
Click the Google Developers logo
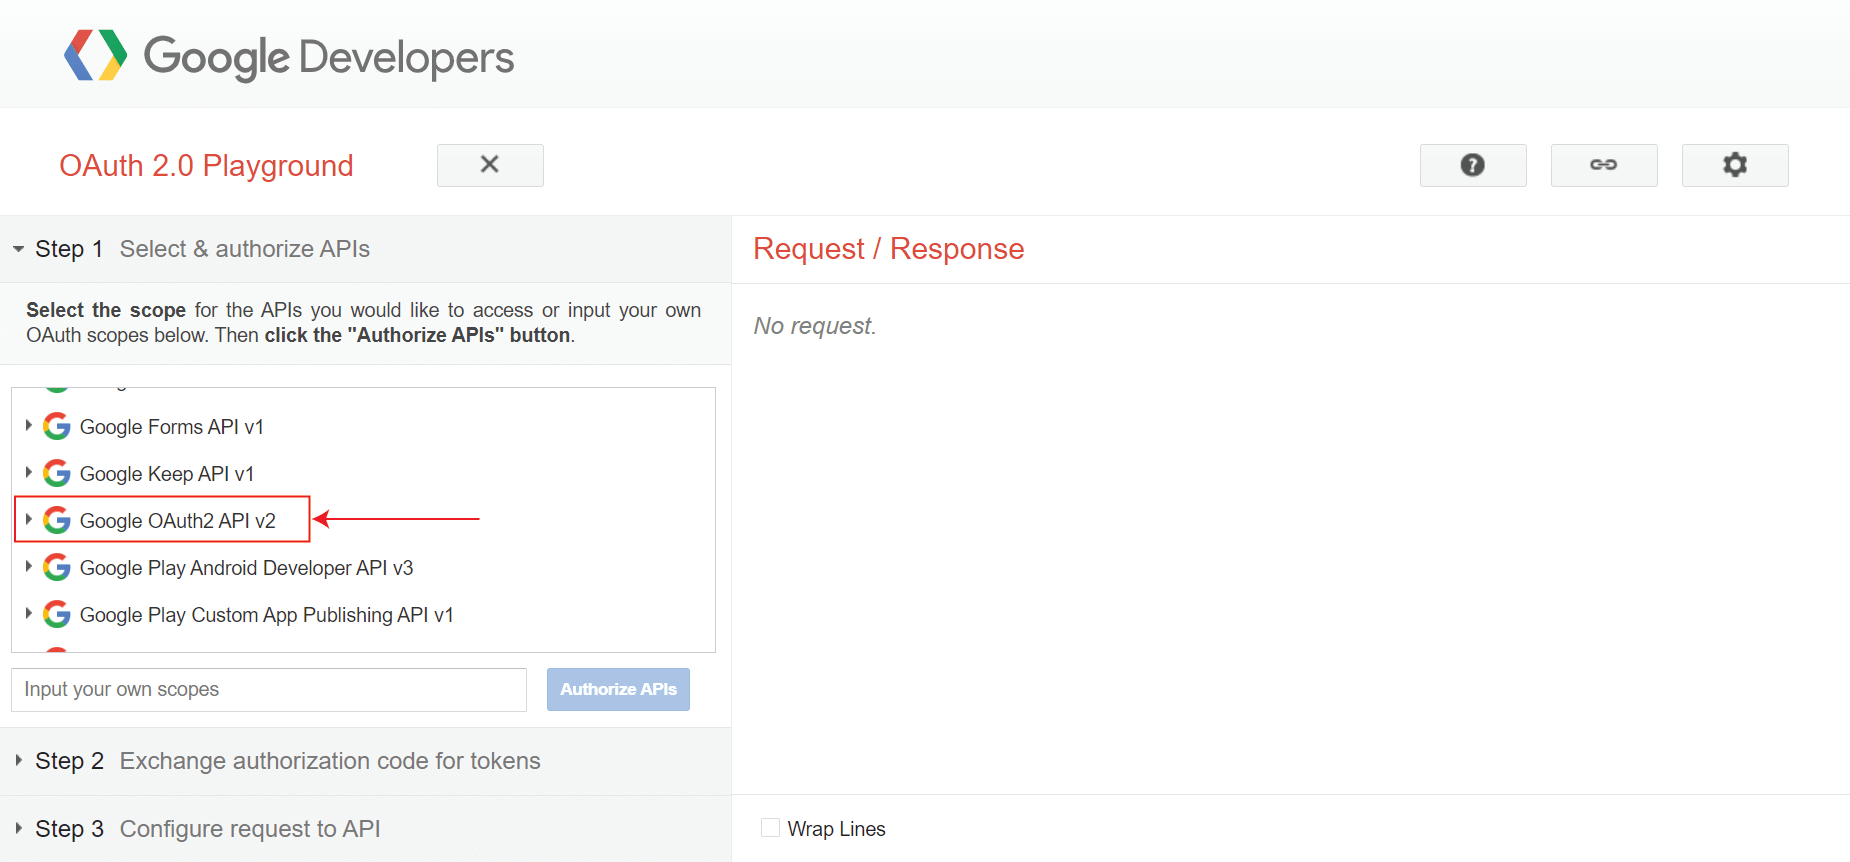[289, 56]
